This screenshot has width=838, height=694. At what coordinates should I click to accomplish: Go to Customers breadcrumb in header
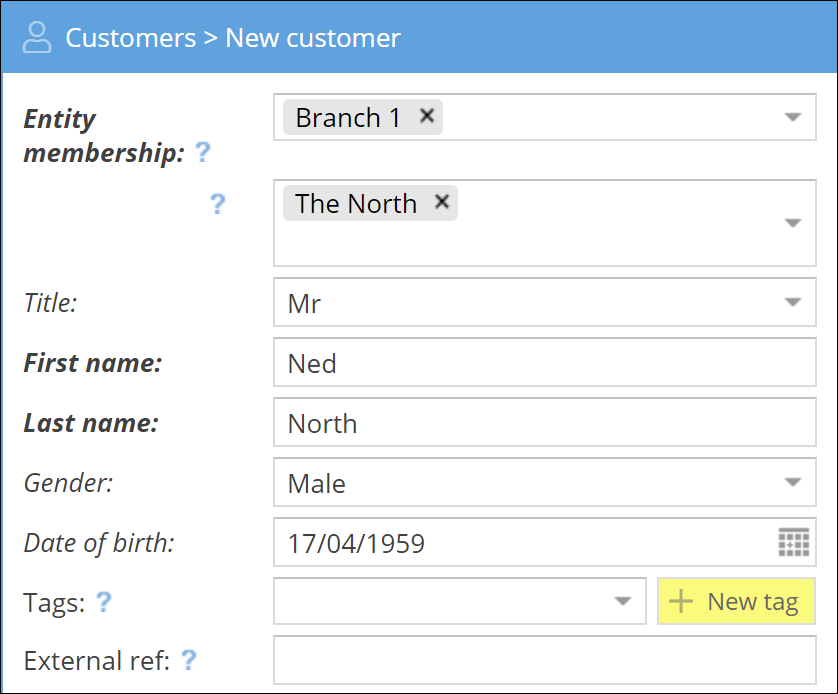[130, 38]
